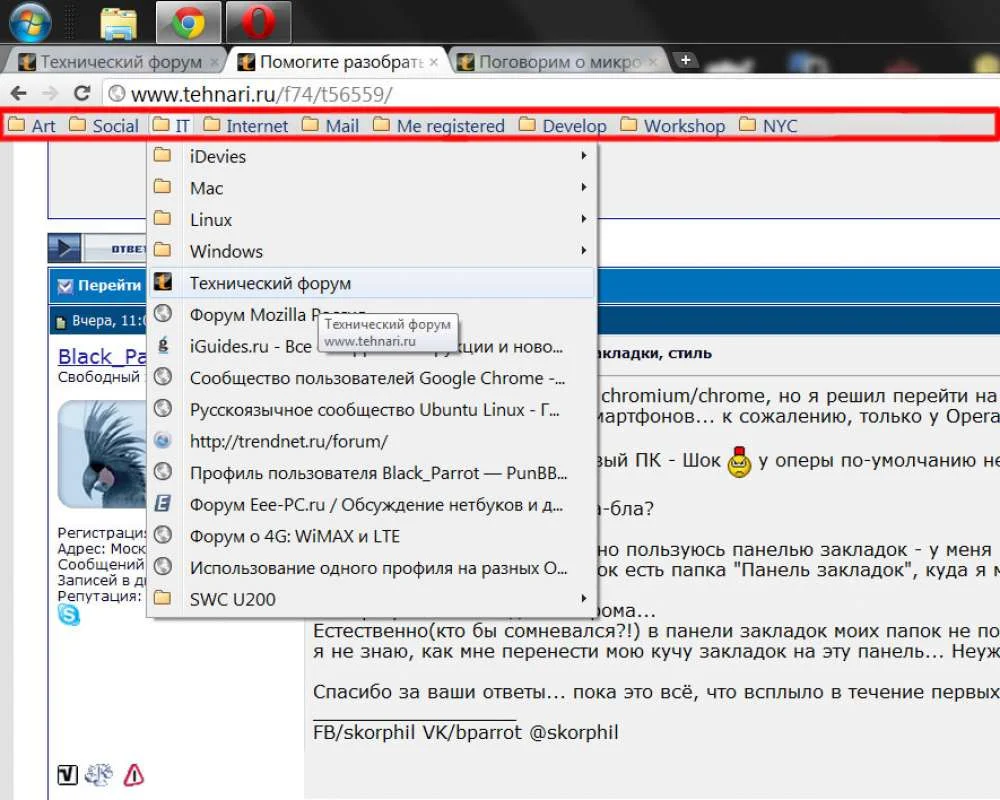Viewport: 1000px width, 800px height.
Task: Click the Skype contact icon
Action: [69, 615]
